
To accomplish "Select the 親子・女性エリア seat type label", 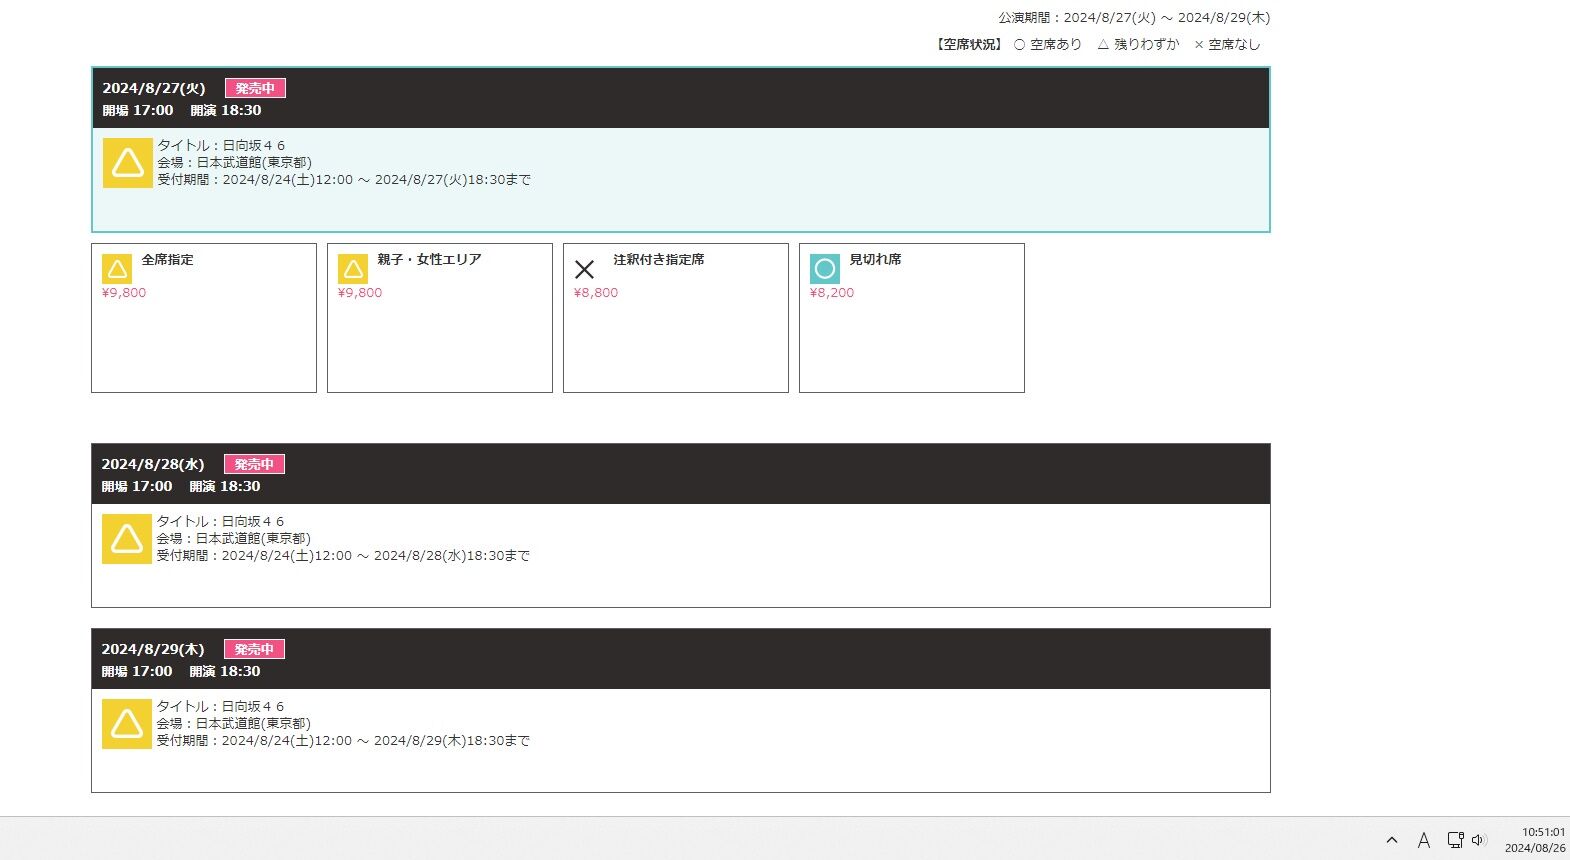I will click(429, 260).
